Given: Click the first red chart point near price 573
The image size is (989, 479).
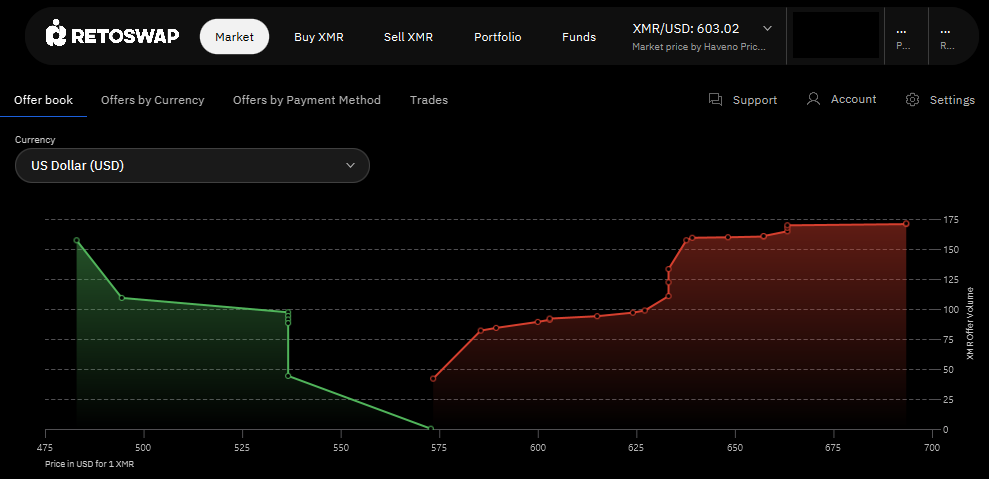Looking at the screenshot, I should click(433, 379).
